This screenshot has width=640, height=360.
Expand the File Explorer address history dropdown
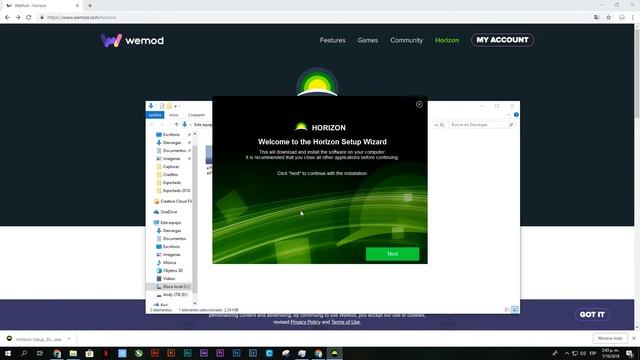(x=436, y=125)
